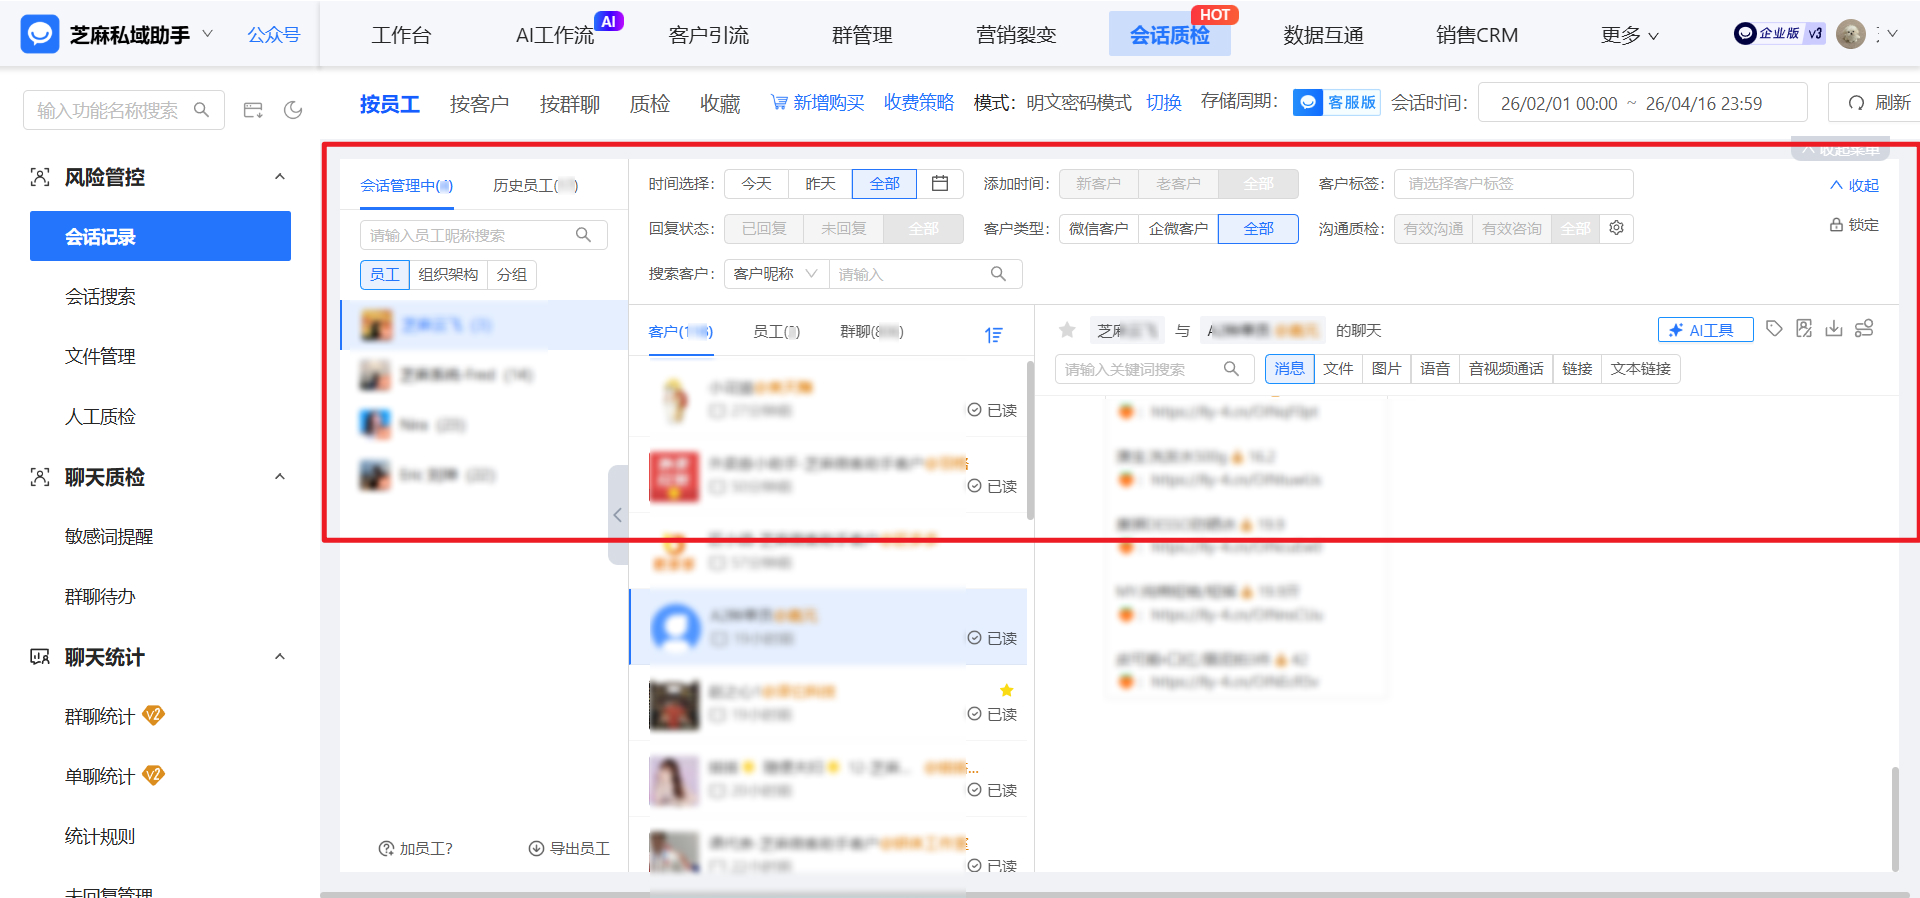Expand the 更多 dropdown
Image resolution: width=1920 pixels, height=898 pixels.
pos(1629,35)
